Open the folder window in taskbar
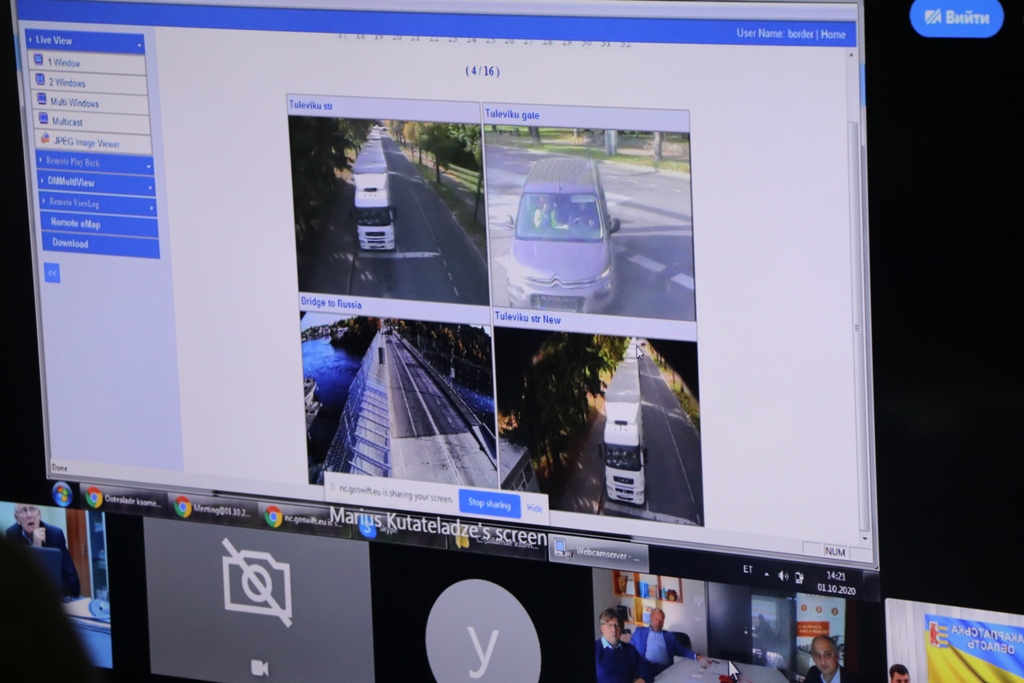The height and width of the screenshot is (683, 1024). tap(496, 543)
